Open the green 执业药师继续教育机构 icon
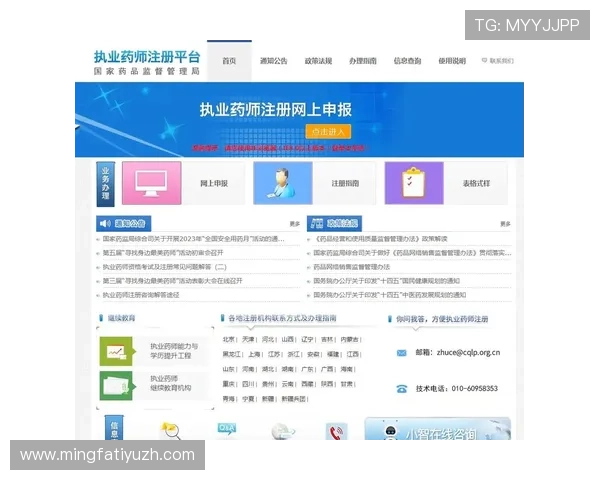Viewport: 600px width, 480px height. [117, 386]
